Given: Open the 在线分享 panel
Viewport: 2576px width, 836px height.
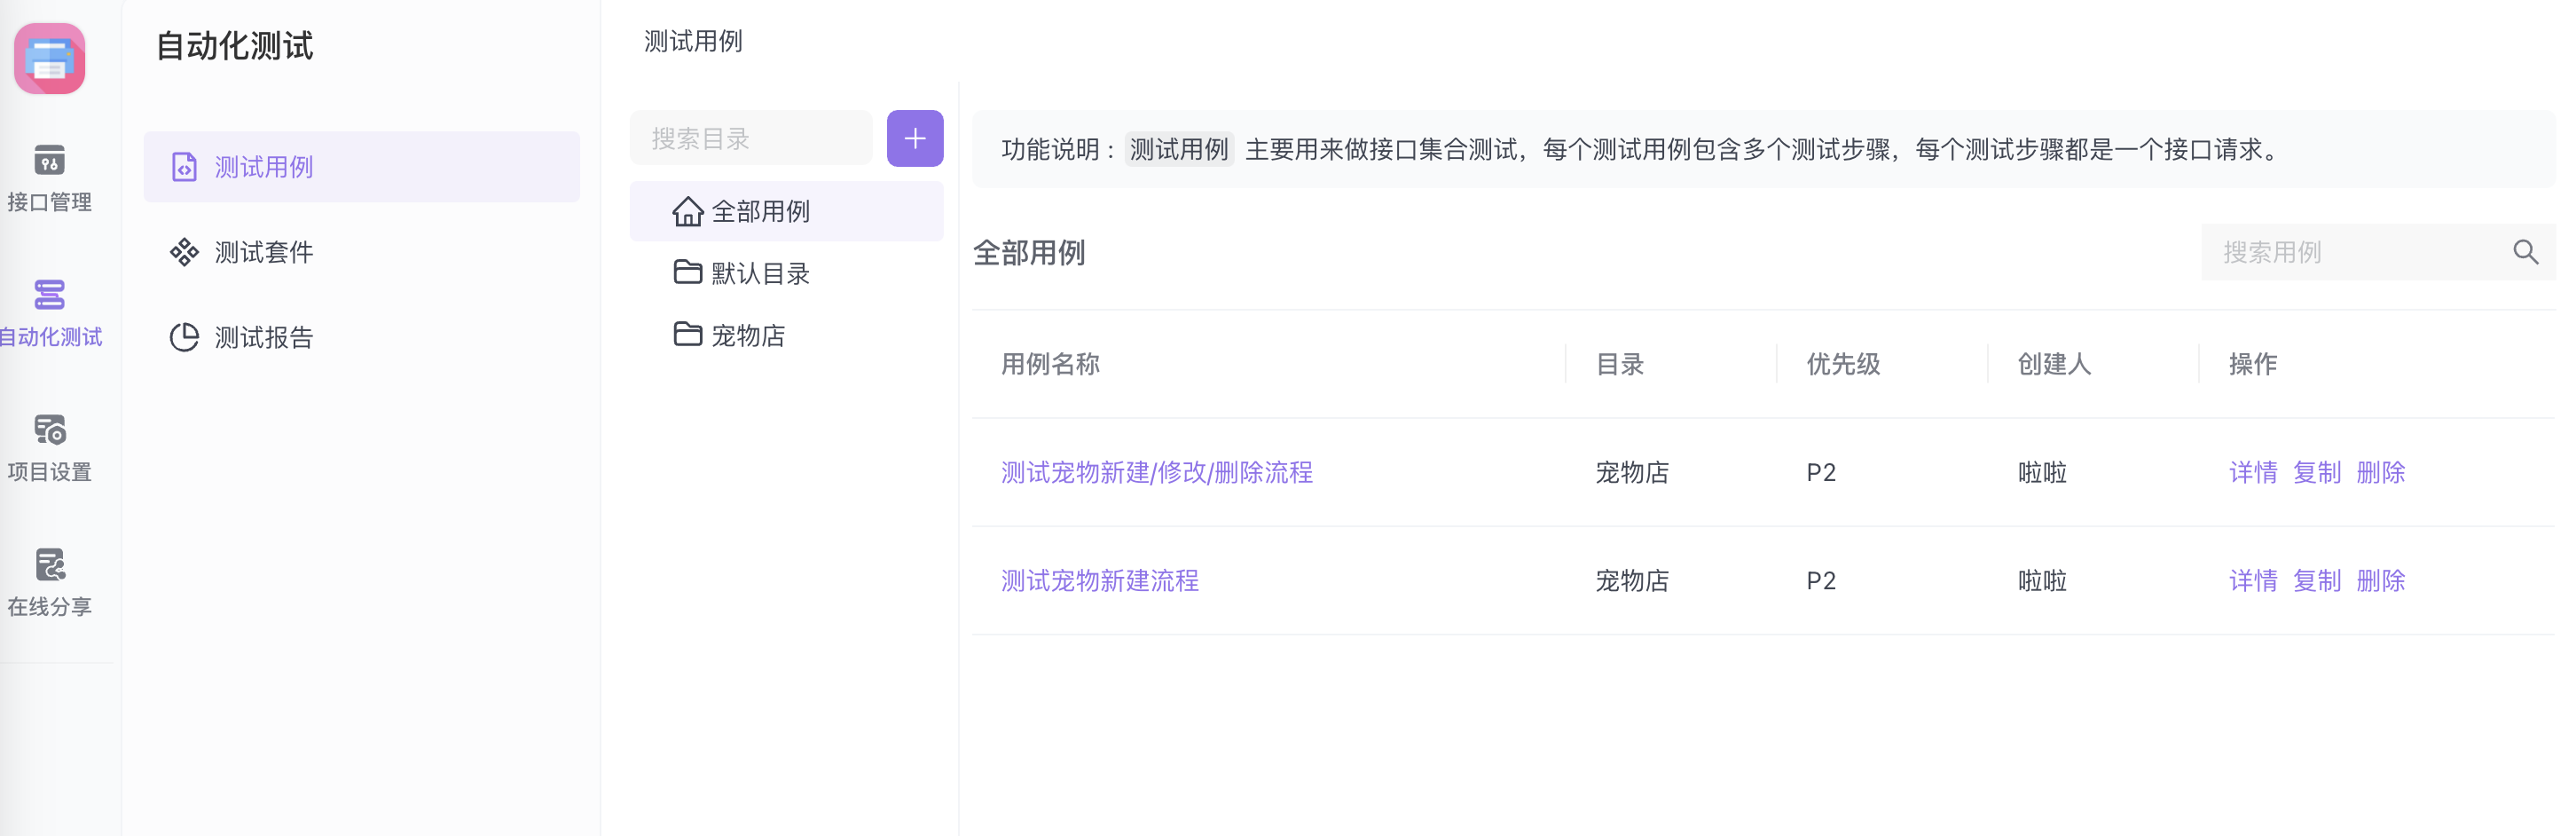Looking at the screenshot, I should pos(49,583).
